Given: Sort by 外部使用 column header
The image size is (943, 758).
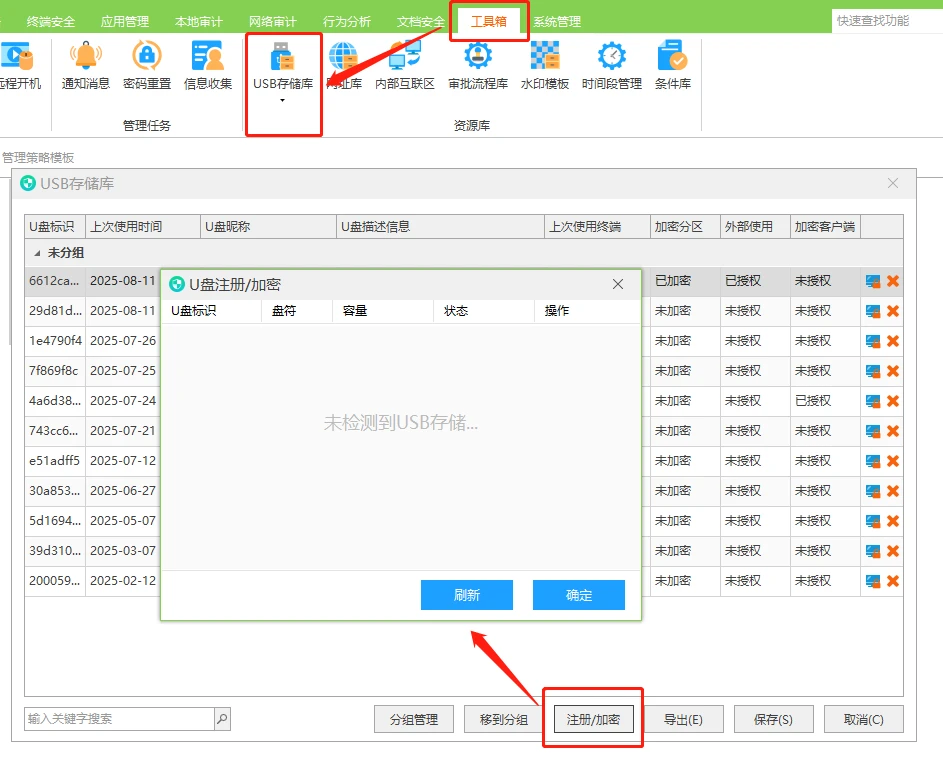Looking at the screenshot, I should 755,227.
